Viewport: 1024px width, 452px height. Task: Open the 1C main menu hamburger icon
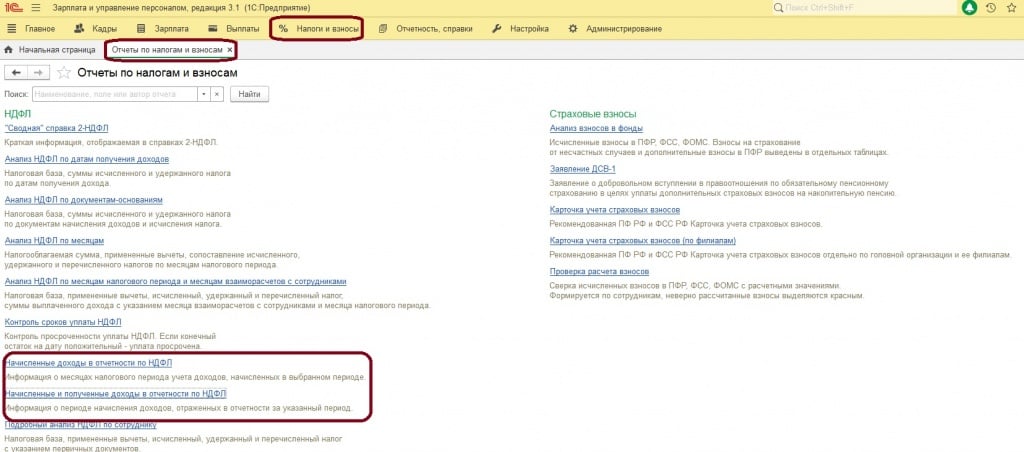[x=35, y=8]
